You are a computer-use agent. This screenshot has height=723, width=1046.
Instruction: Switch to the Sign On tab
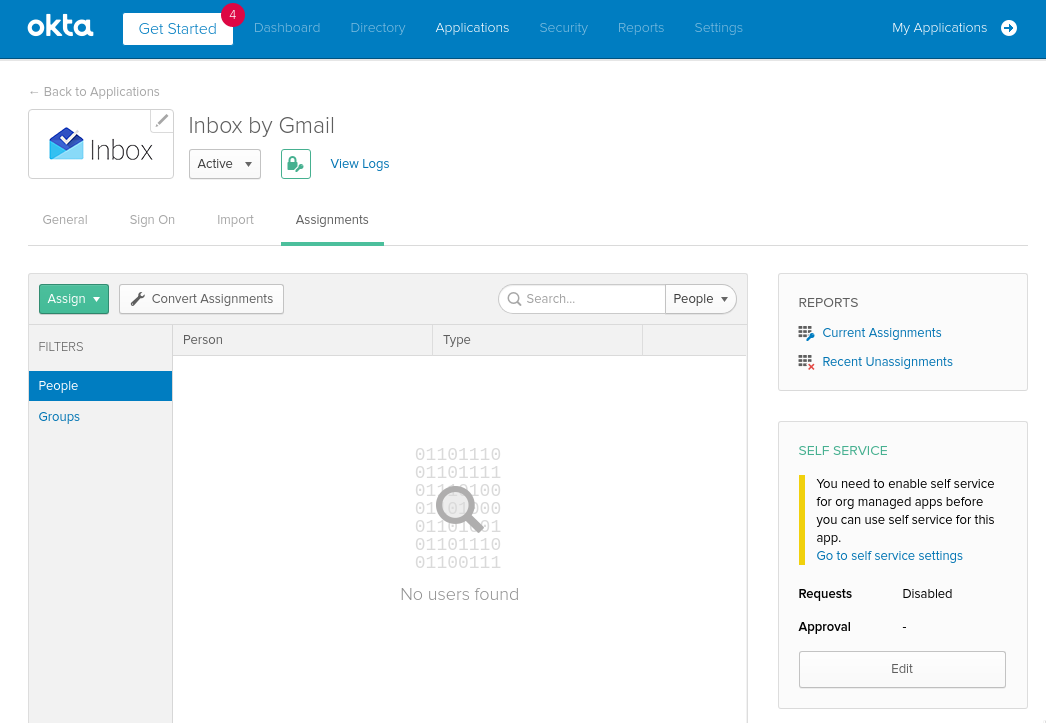pos(152,220)
